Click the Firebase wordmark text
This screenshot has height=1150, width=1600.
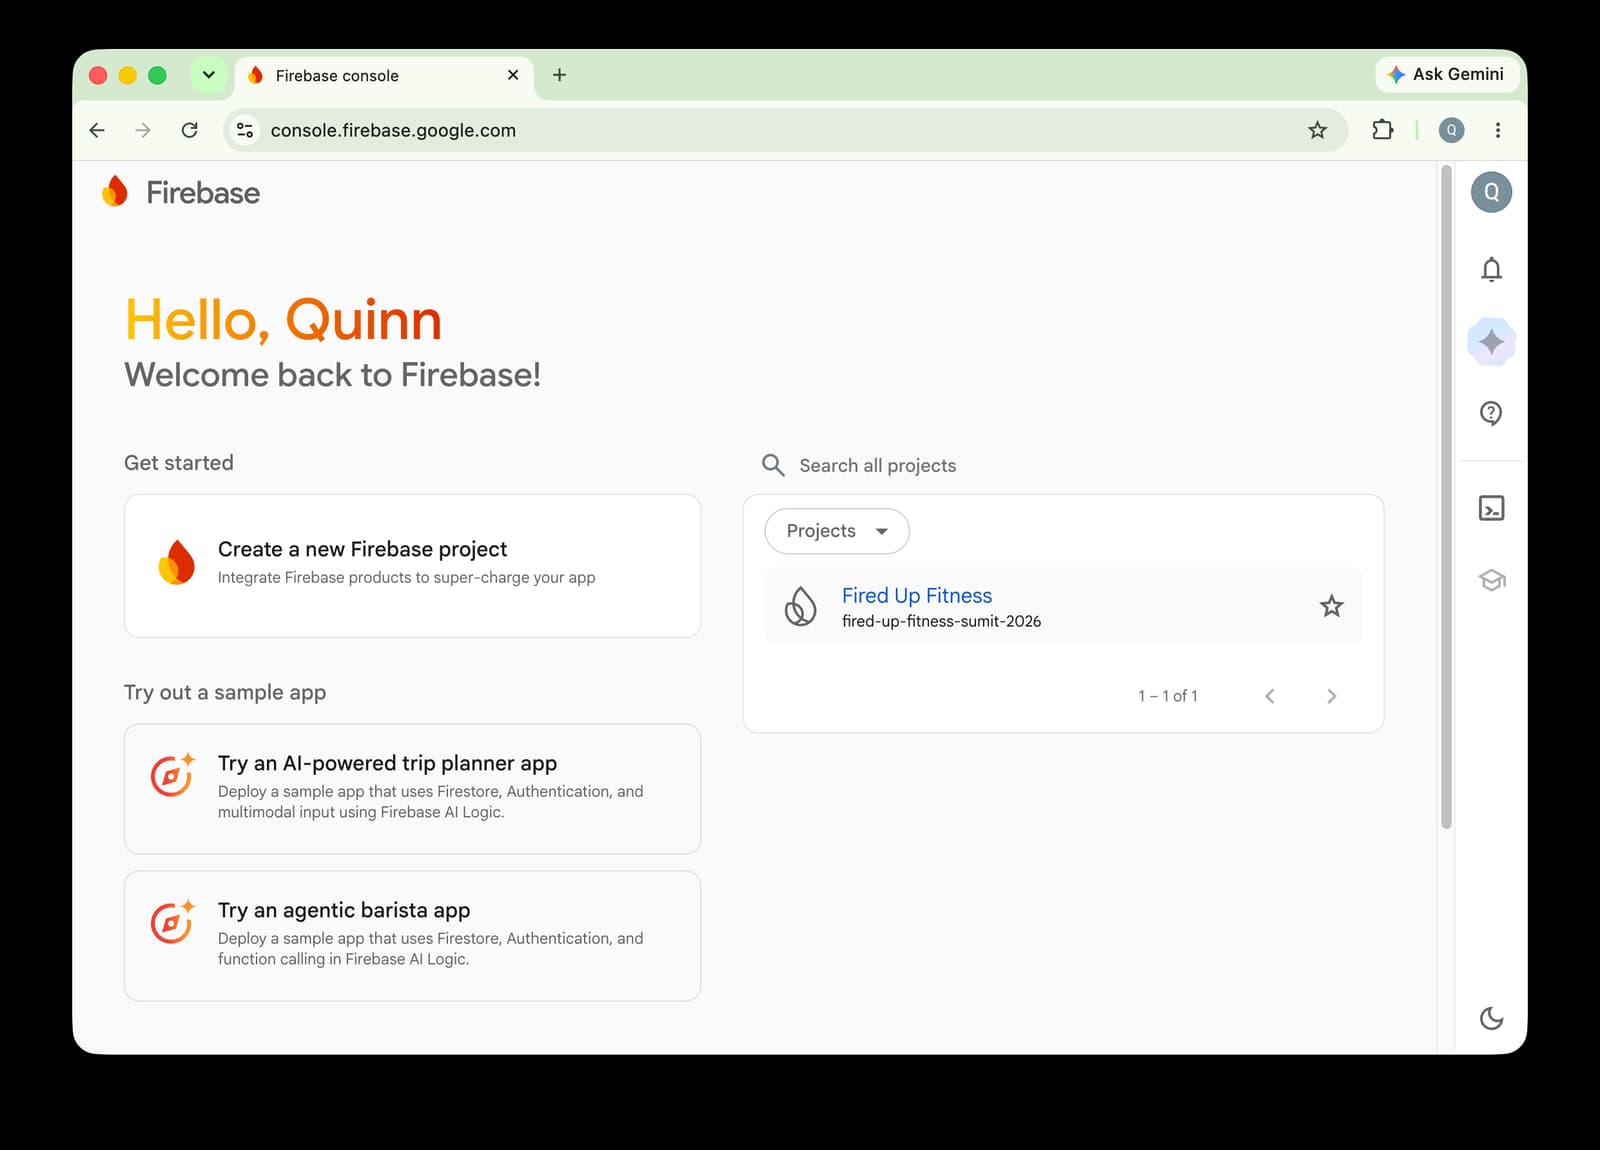pyautogui.click(x=203, y=192)
